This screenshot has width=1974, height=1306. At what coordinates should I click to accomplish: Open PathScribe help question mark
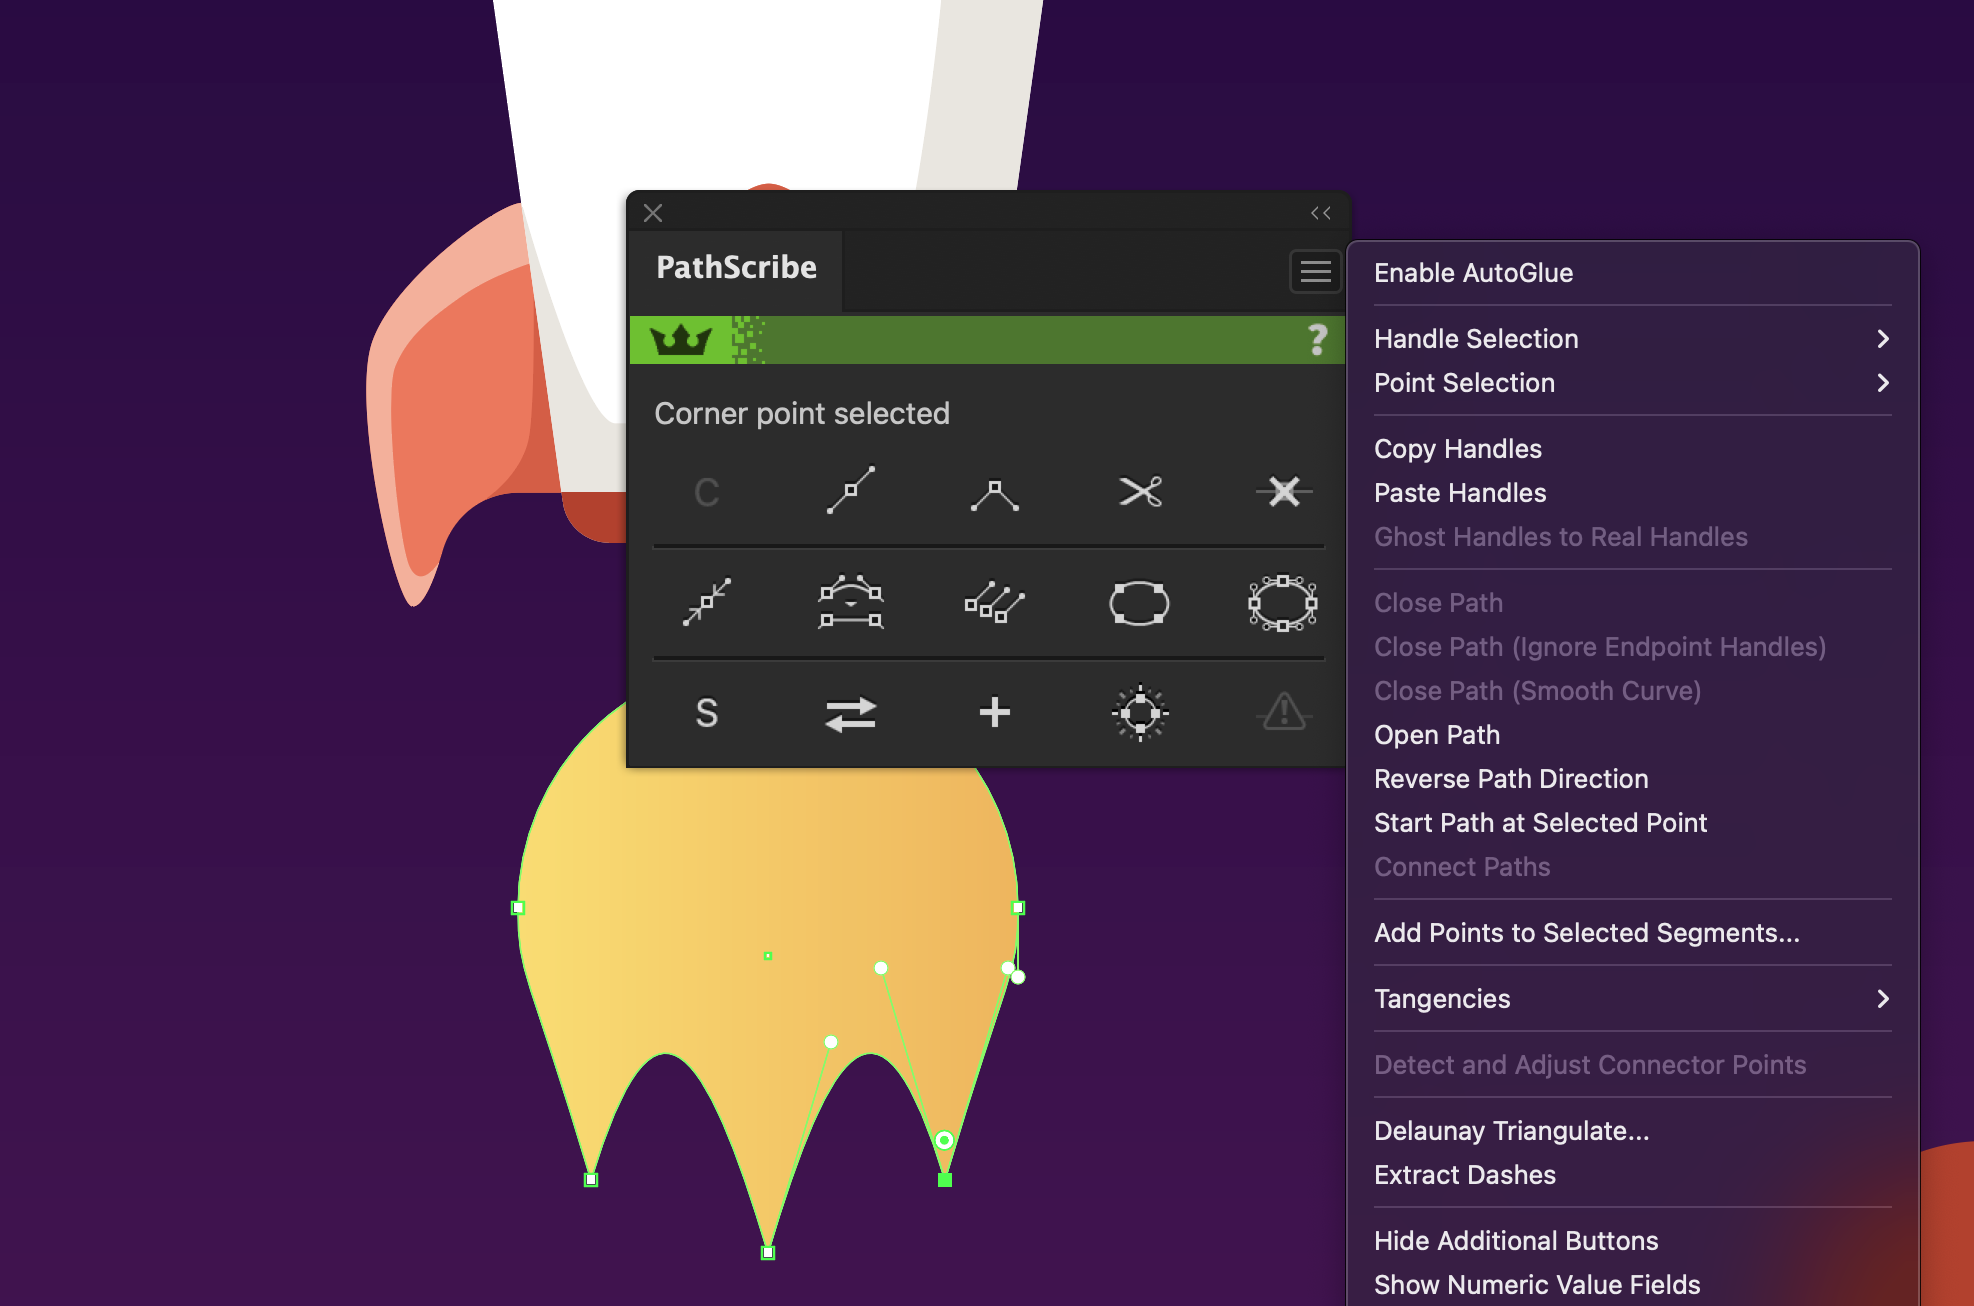click(1317, 340)
